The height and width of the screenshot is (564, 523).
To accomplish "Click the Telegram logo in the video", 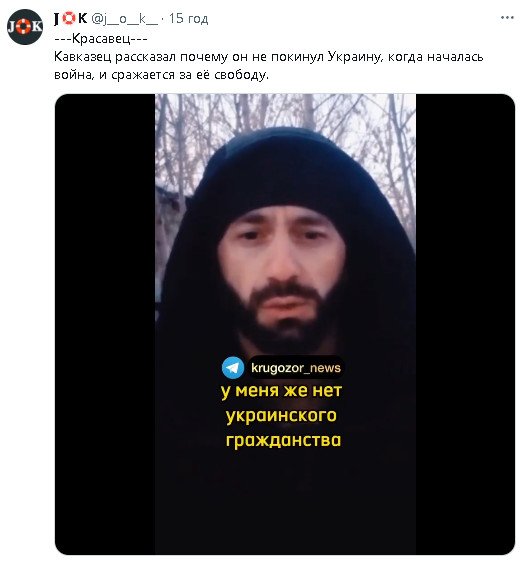I will (x=233, y=368).
